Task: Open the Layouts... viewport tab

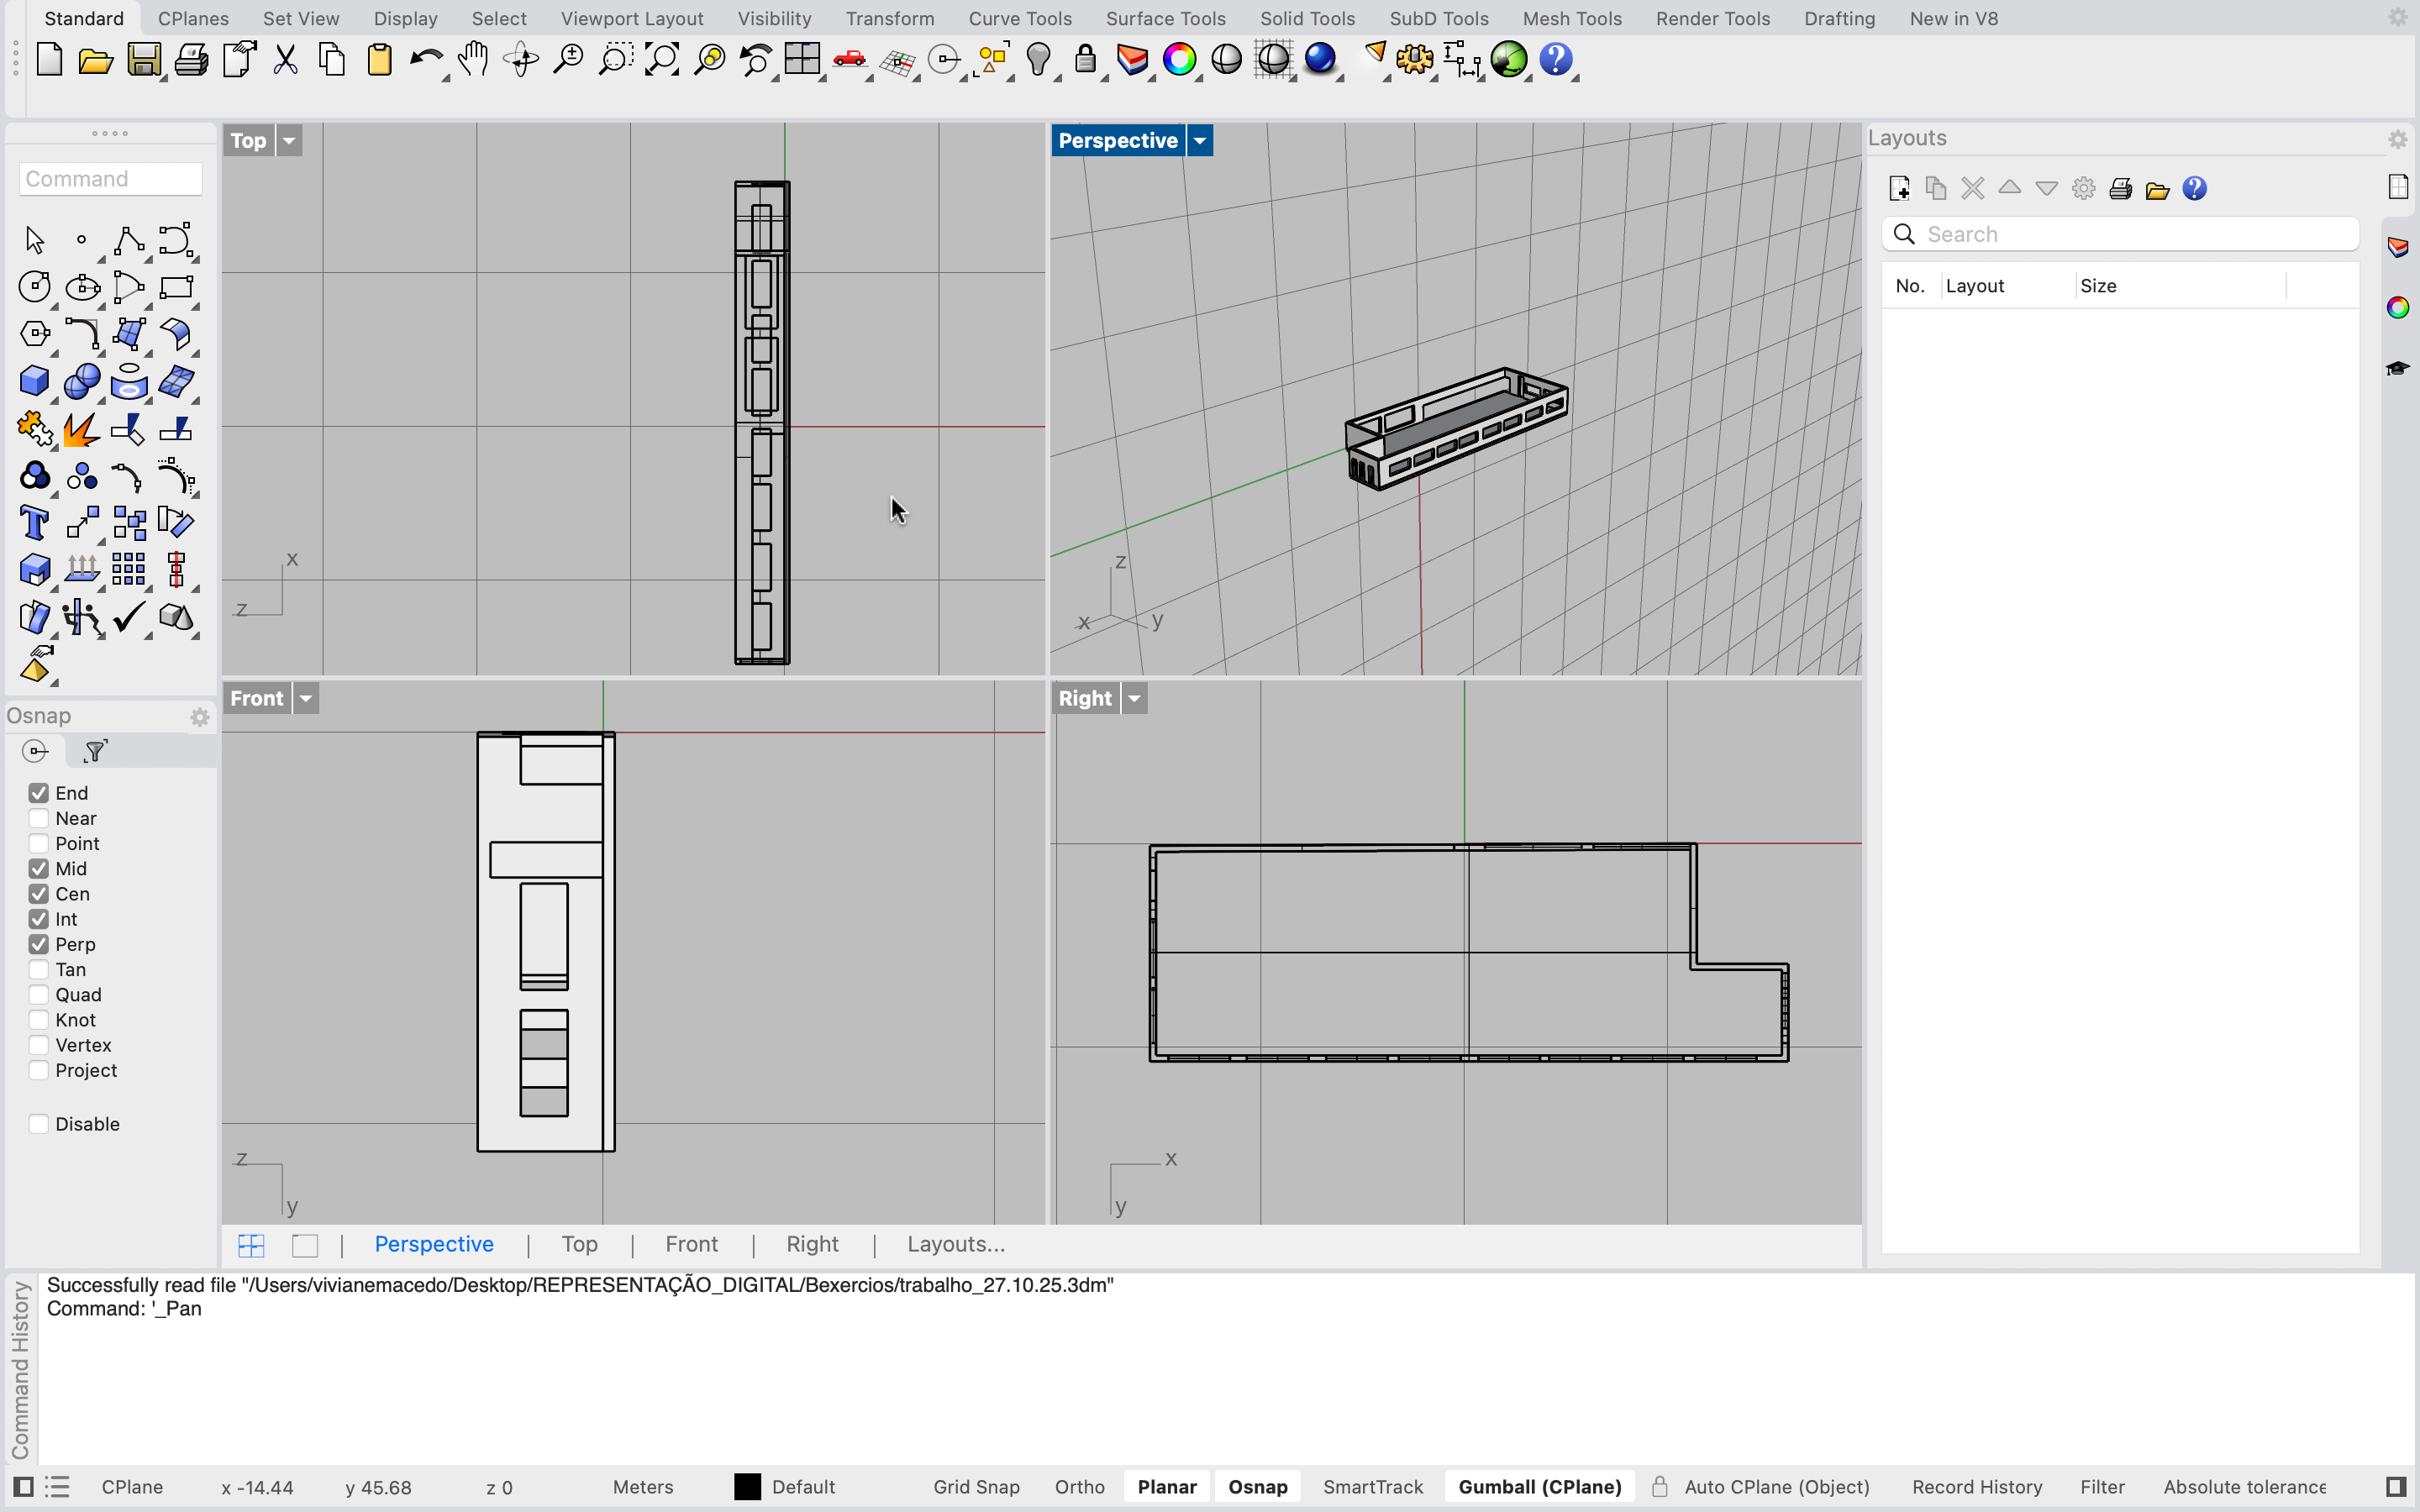Action: (955, 1244)
